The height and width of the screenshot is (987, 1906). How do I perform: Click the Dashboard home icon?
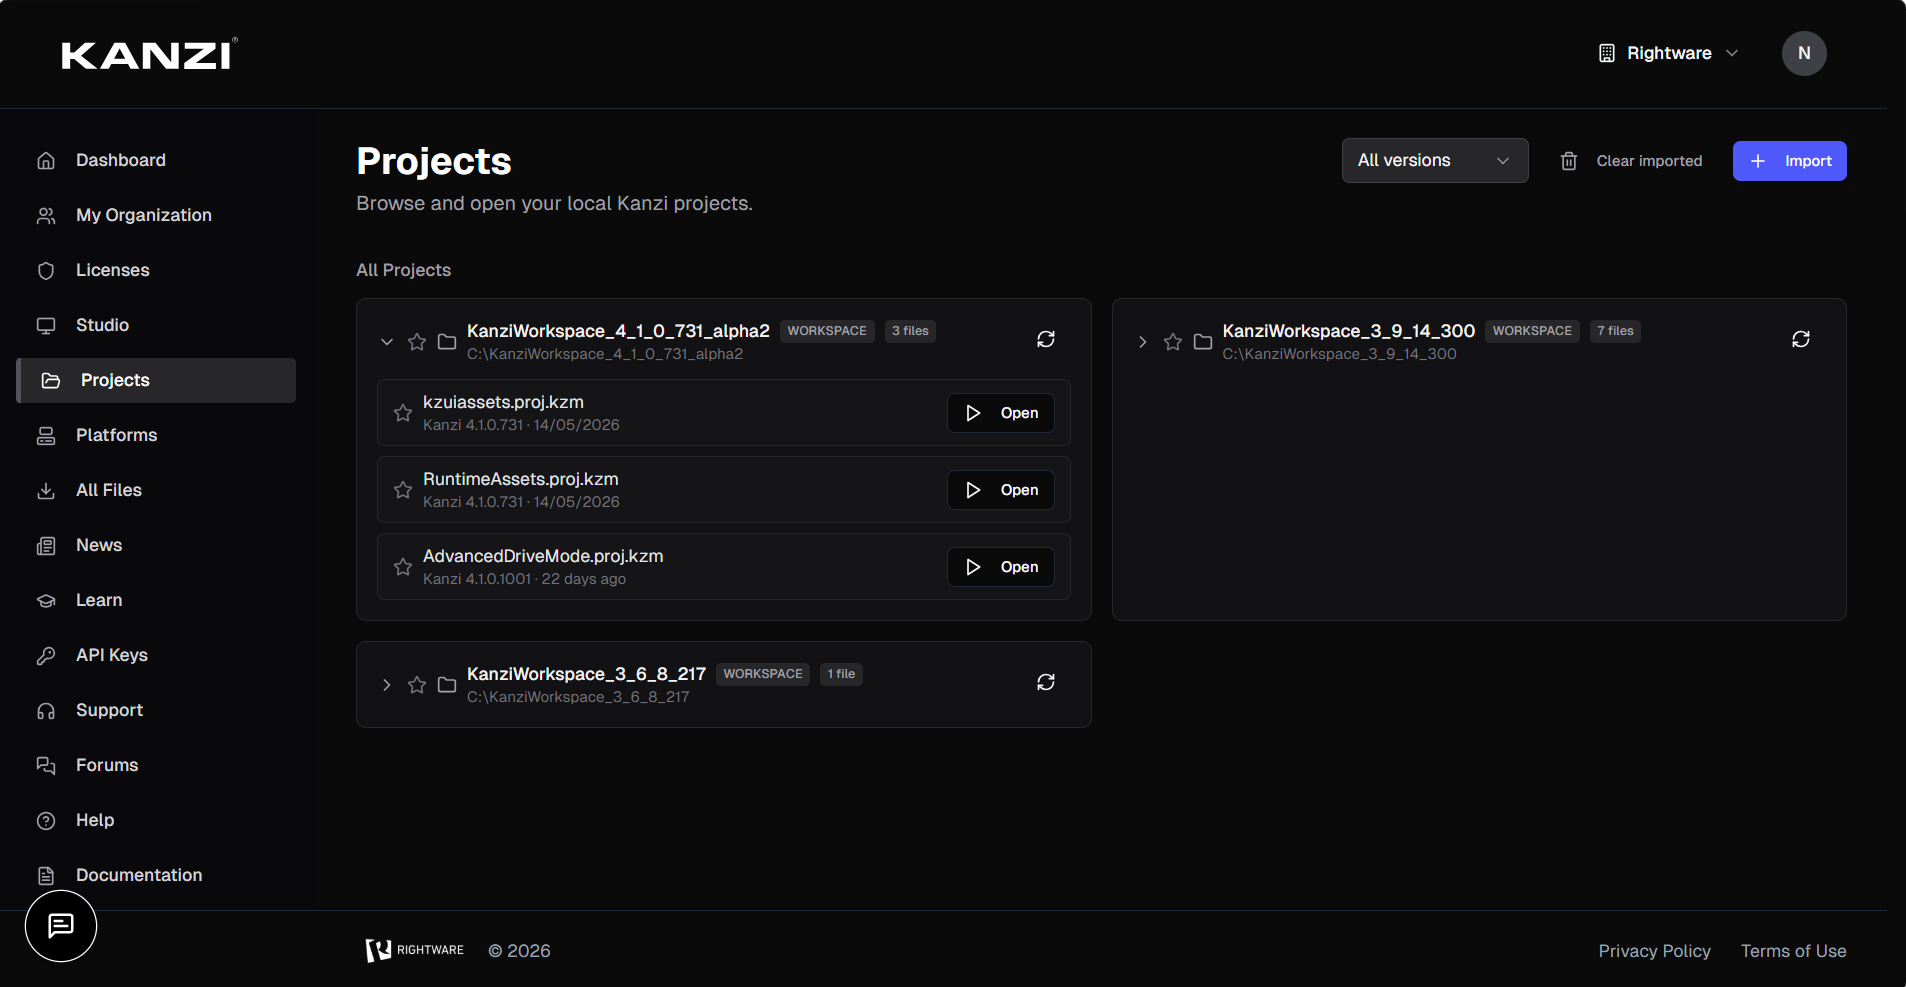click(x=46, y=160)
